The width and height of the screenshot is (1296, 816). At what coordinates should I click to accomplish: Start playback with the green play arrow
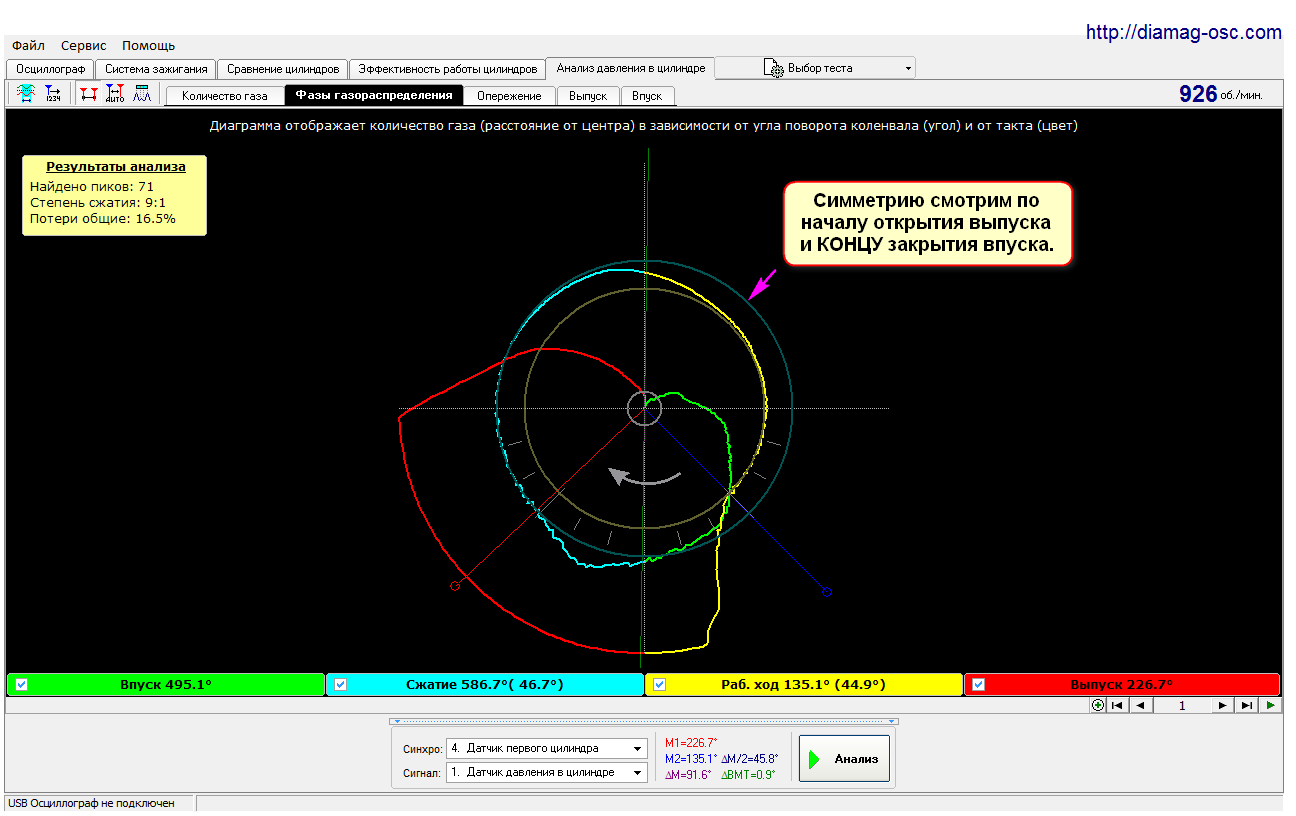pyautogui.click(x=1269, y=705)
